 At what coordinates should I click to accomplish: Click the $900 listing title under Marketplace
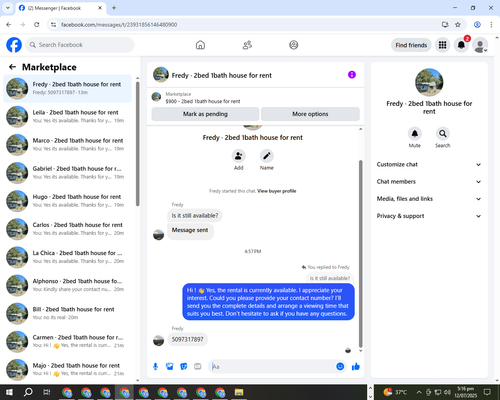pos(203,101)
